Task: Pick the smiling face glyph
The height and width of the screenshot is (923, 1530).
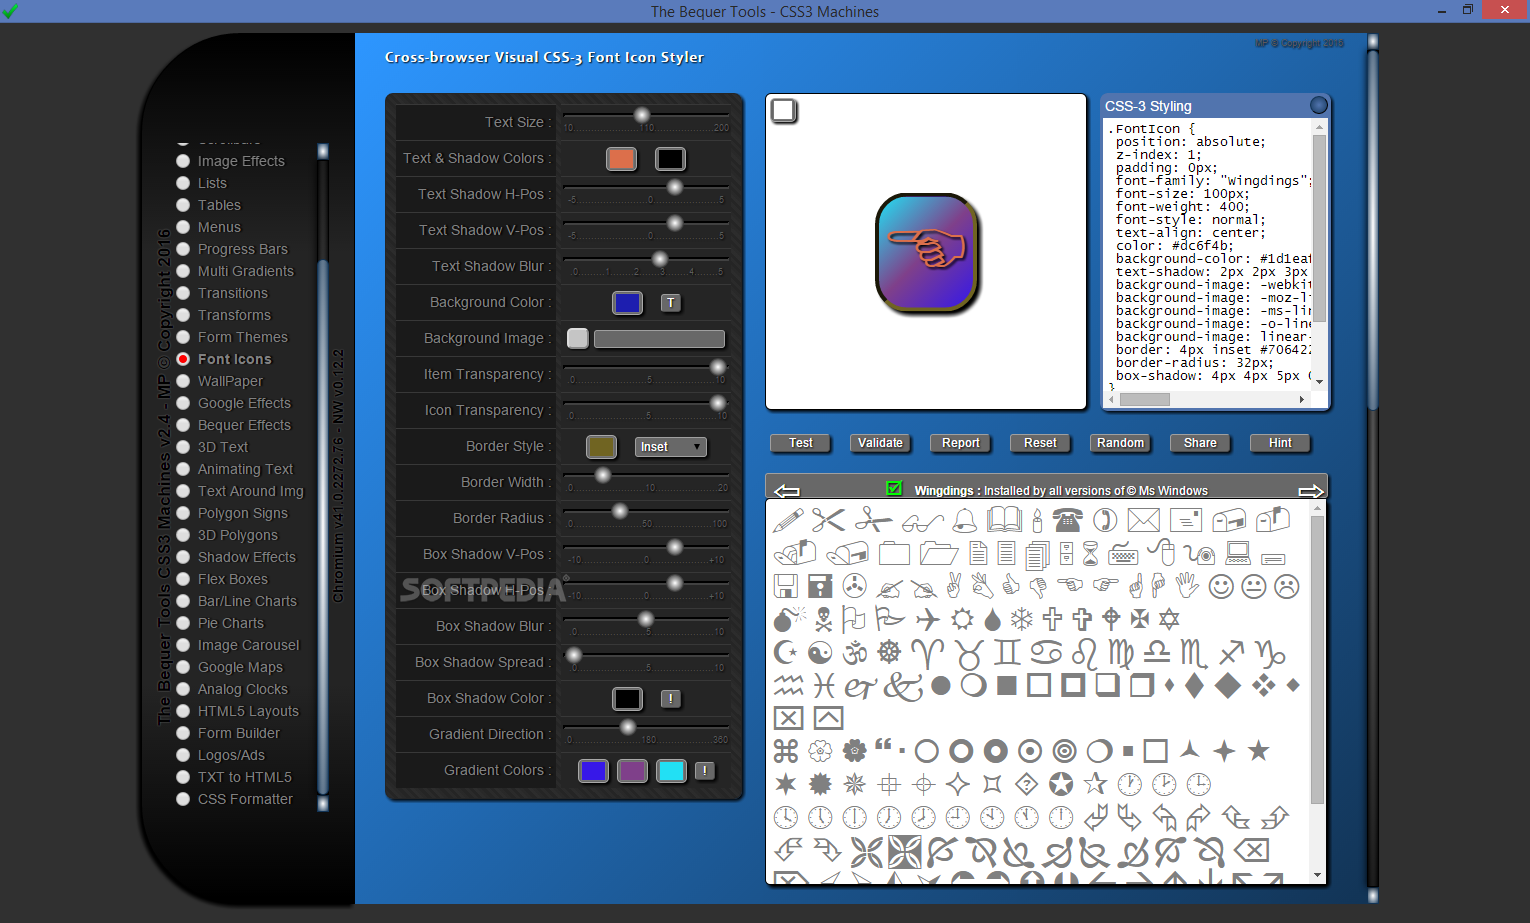Action: 1221,586
